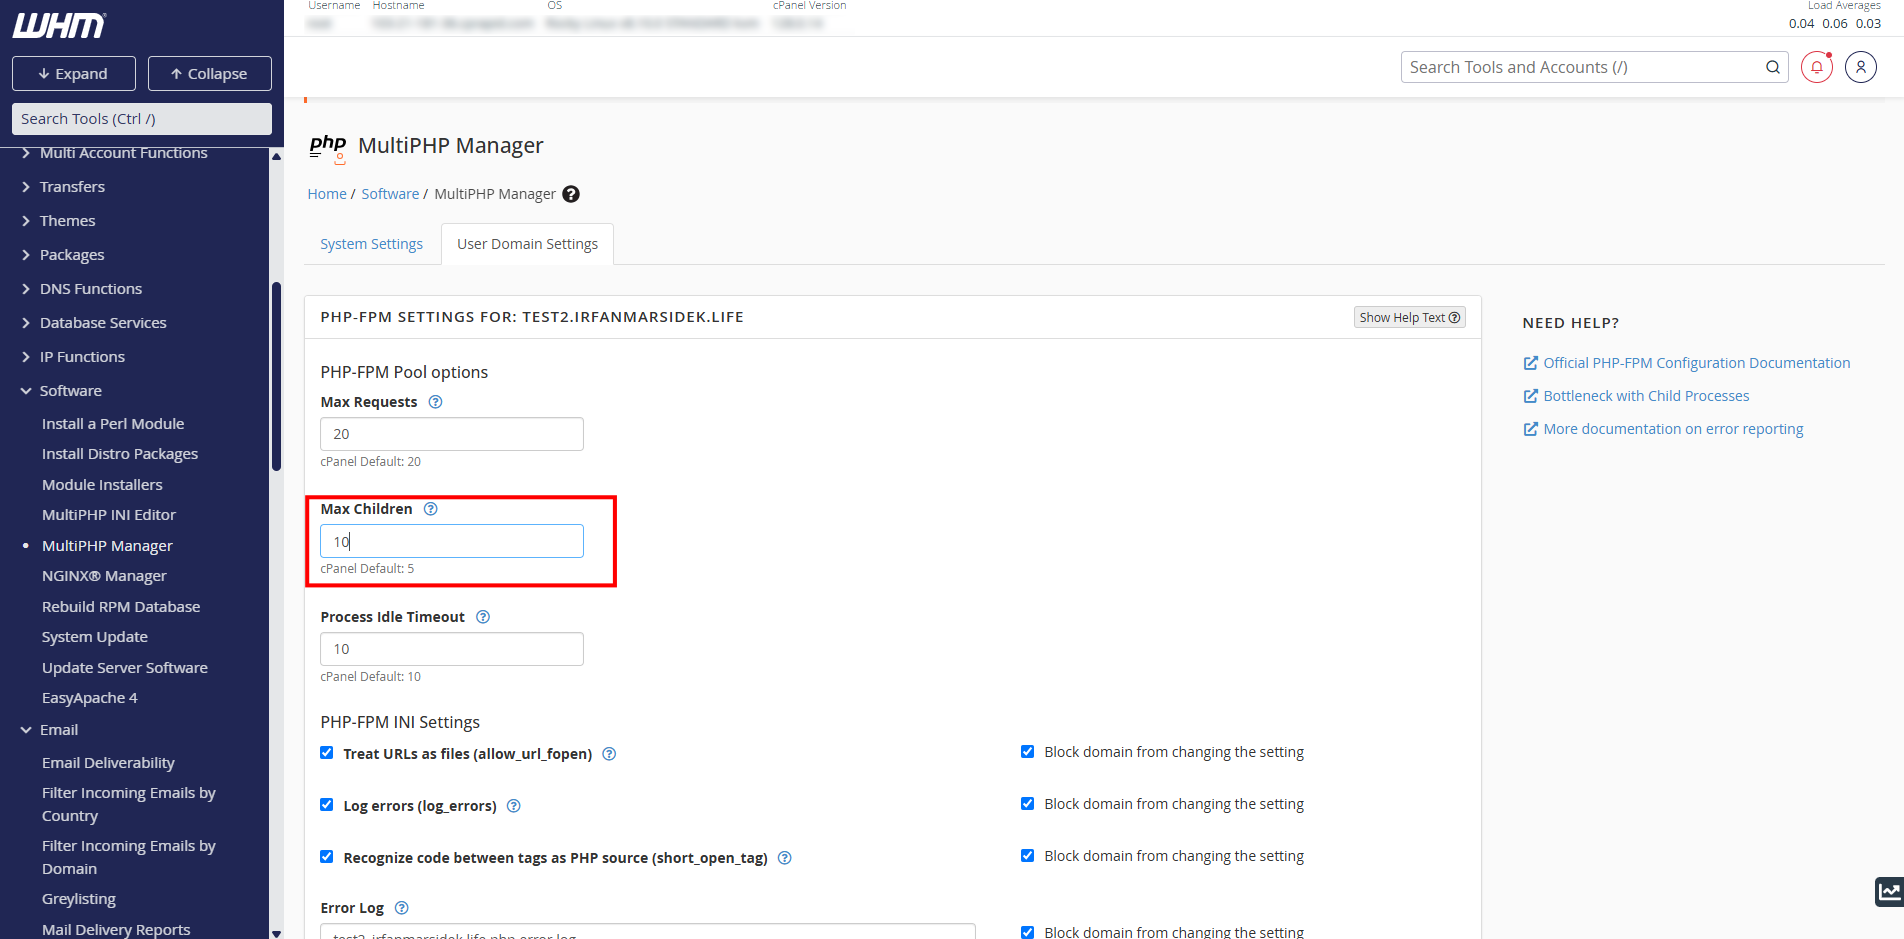Toggle Log errors checkbox

coord(327,805)
